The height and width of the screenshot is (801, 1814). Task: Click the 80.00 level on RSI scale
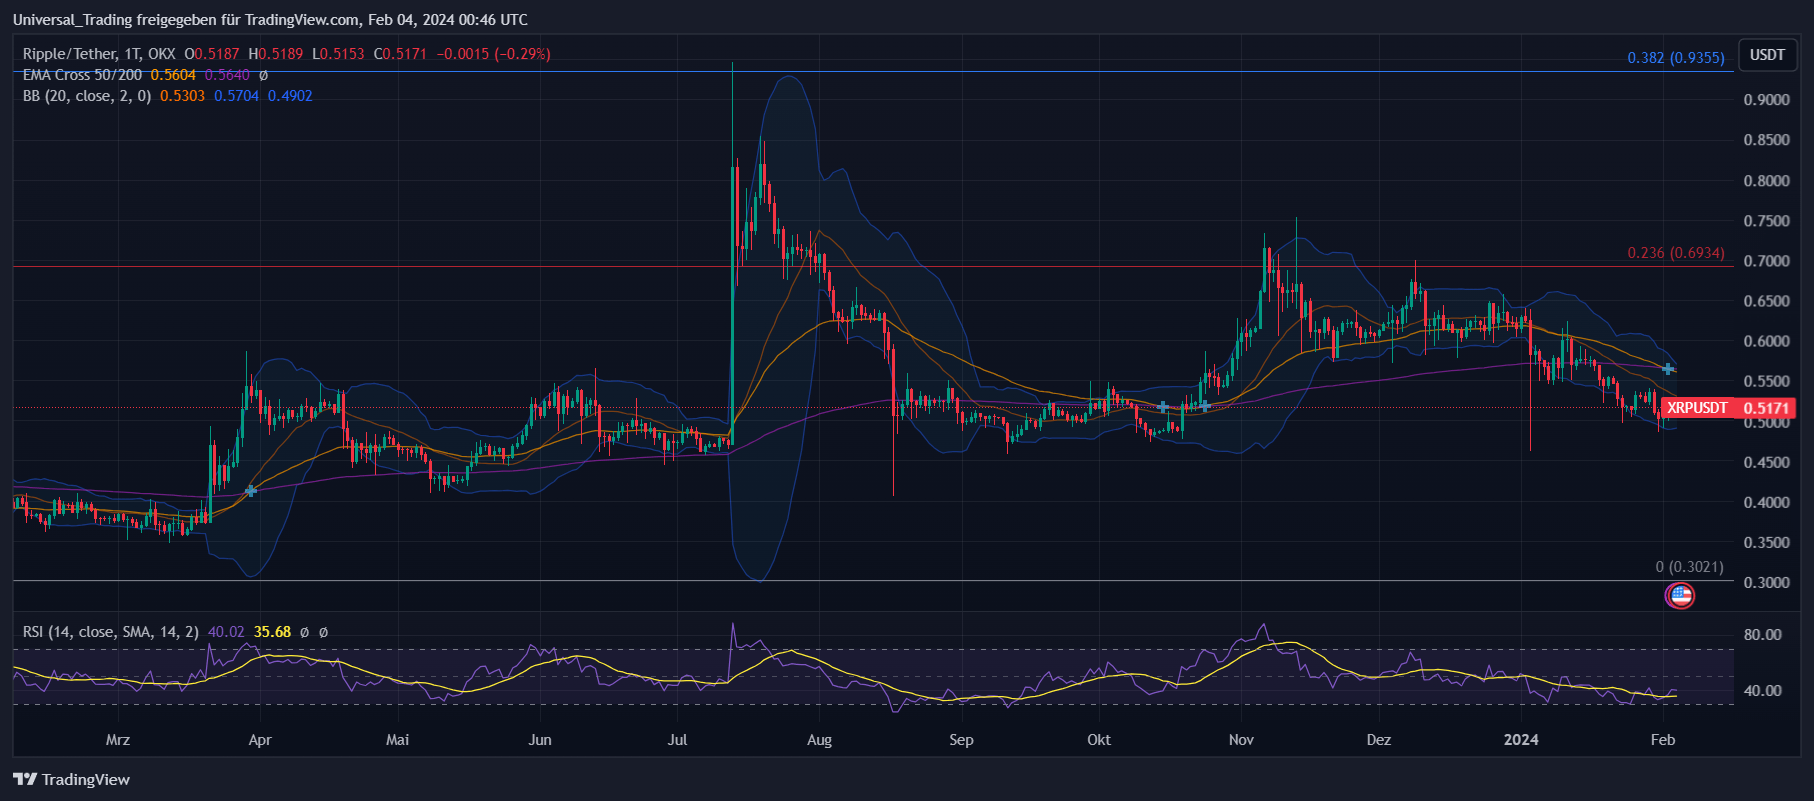[x=1762, y=635]
